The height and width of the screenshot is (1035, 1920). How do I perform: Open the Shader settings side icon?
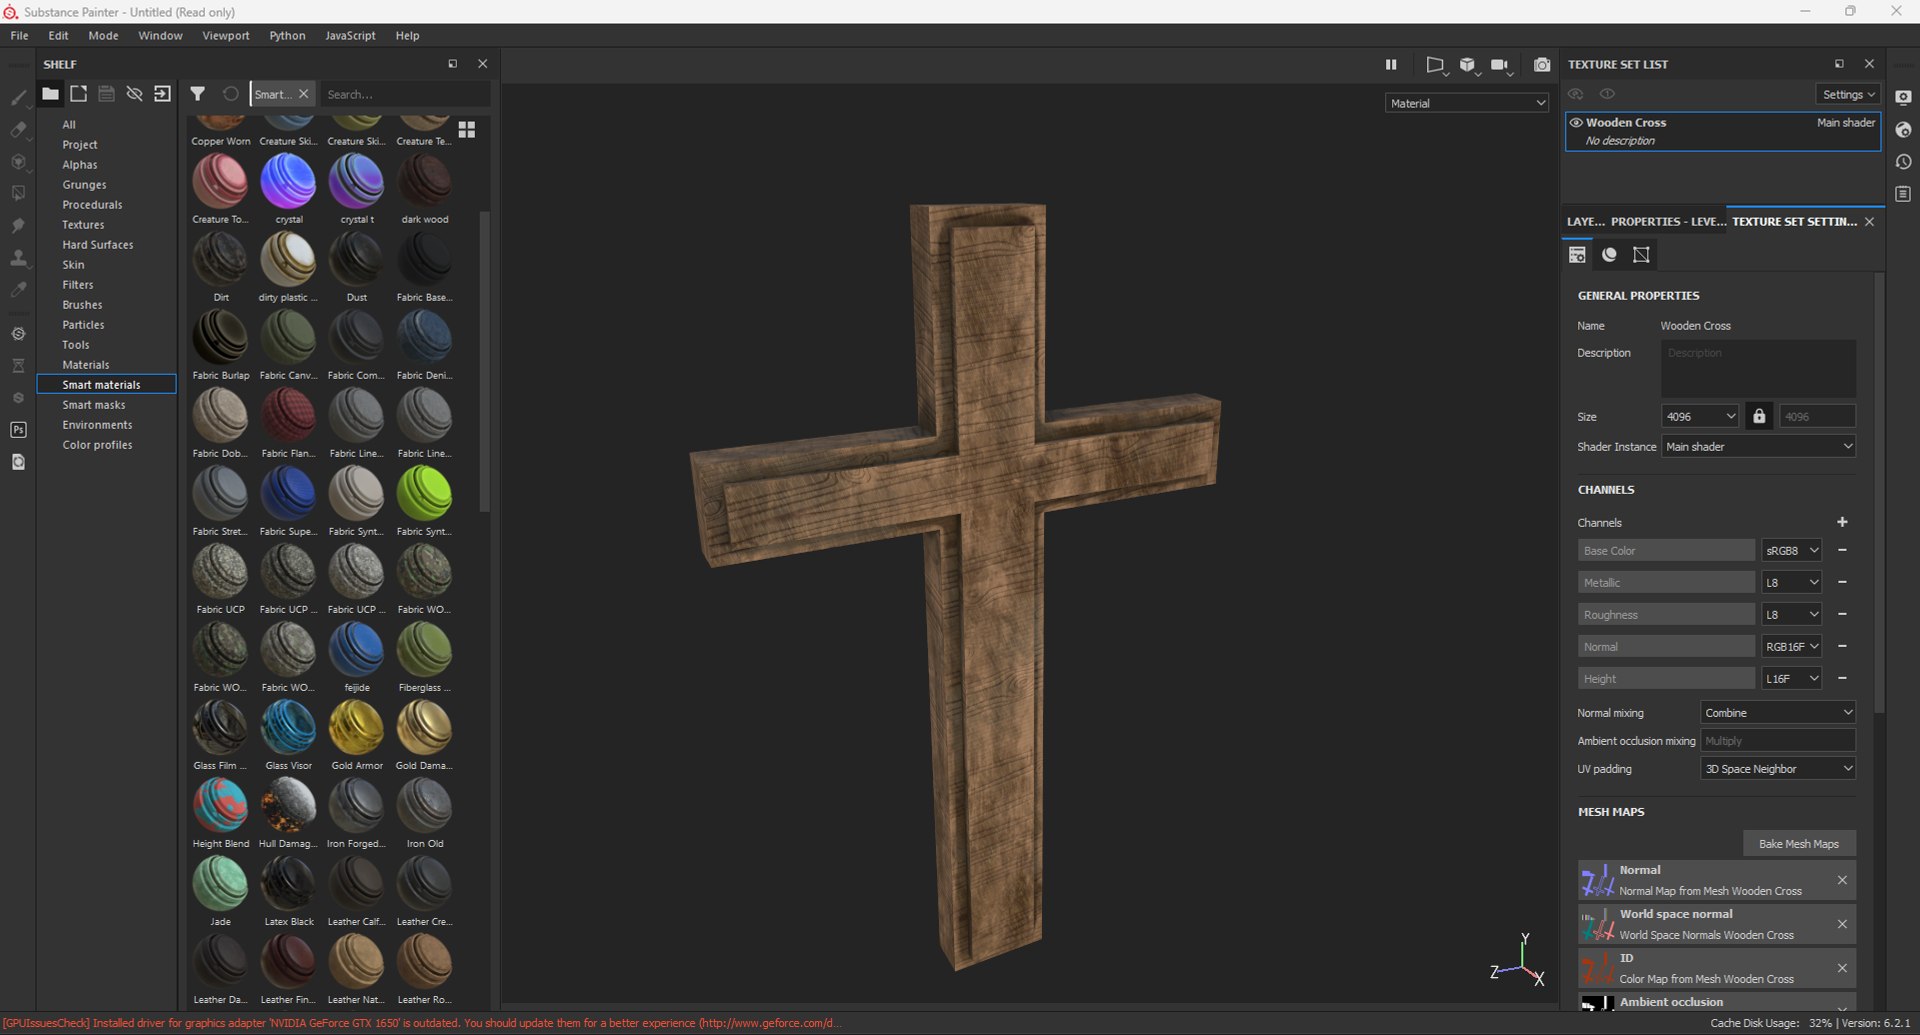(x=1903, y=129)
